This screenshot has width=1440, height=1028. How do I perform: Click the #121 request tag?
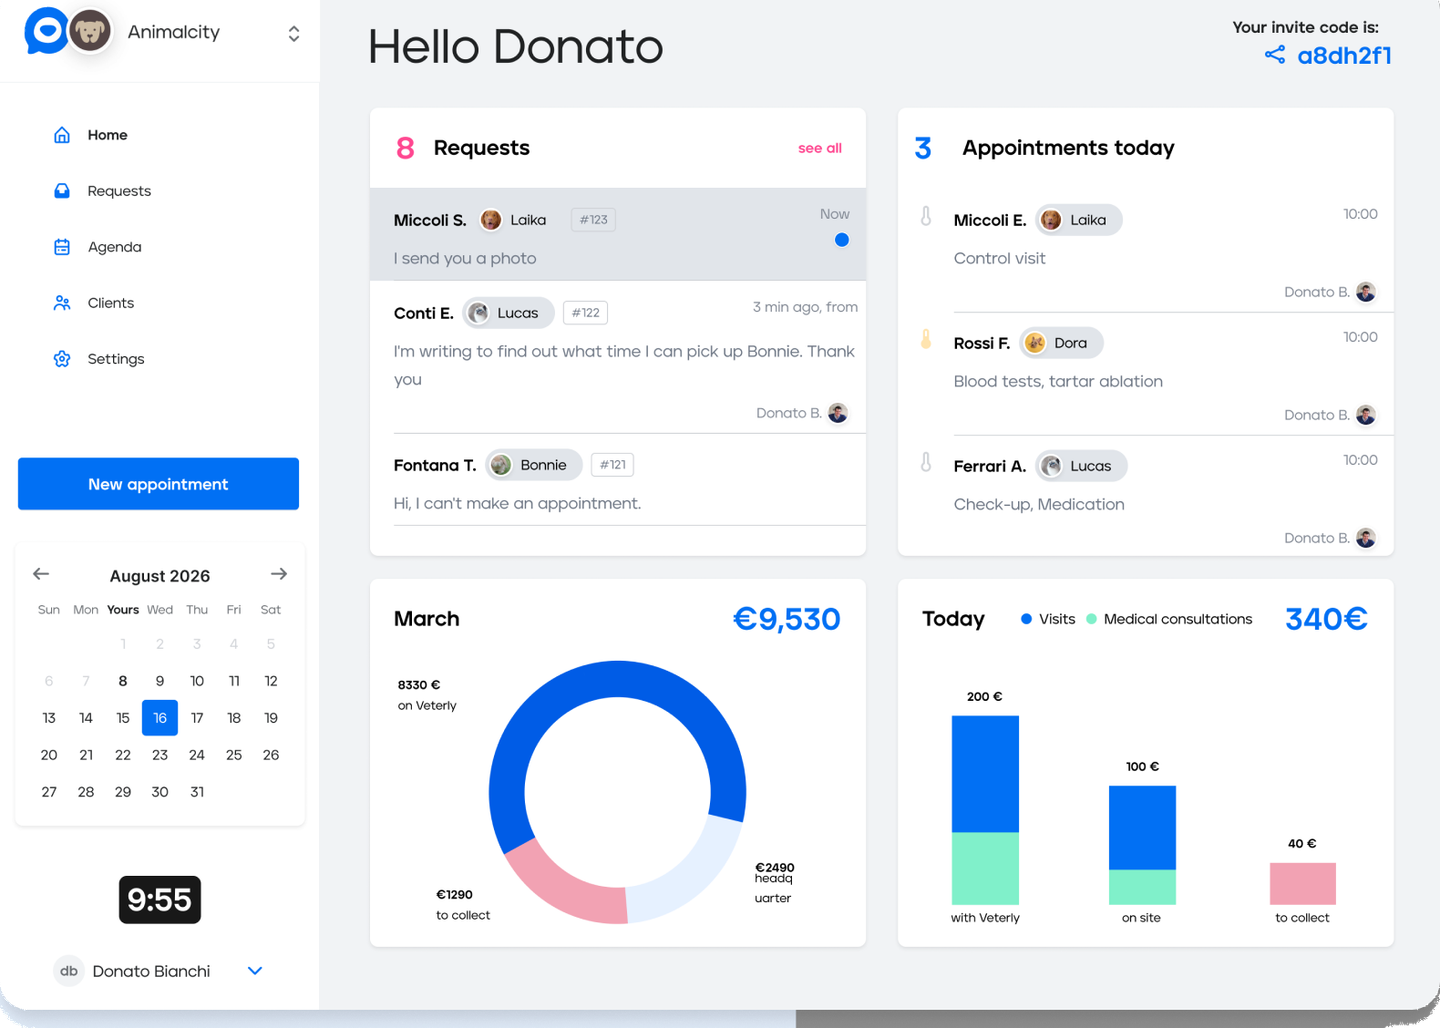(612, 465)
